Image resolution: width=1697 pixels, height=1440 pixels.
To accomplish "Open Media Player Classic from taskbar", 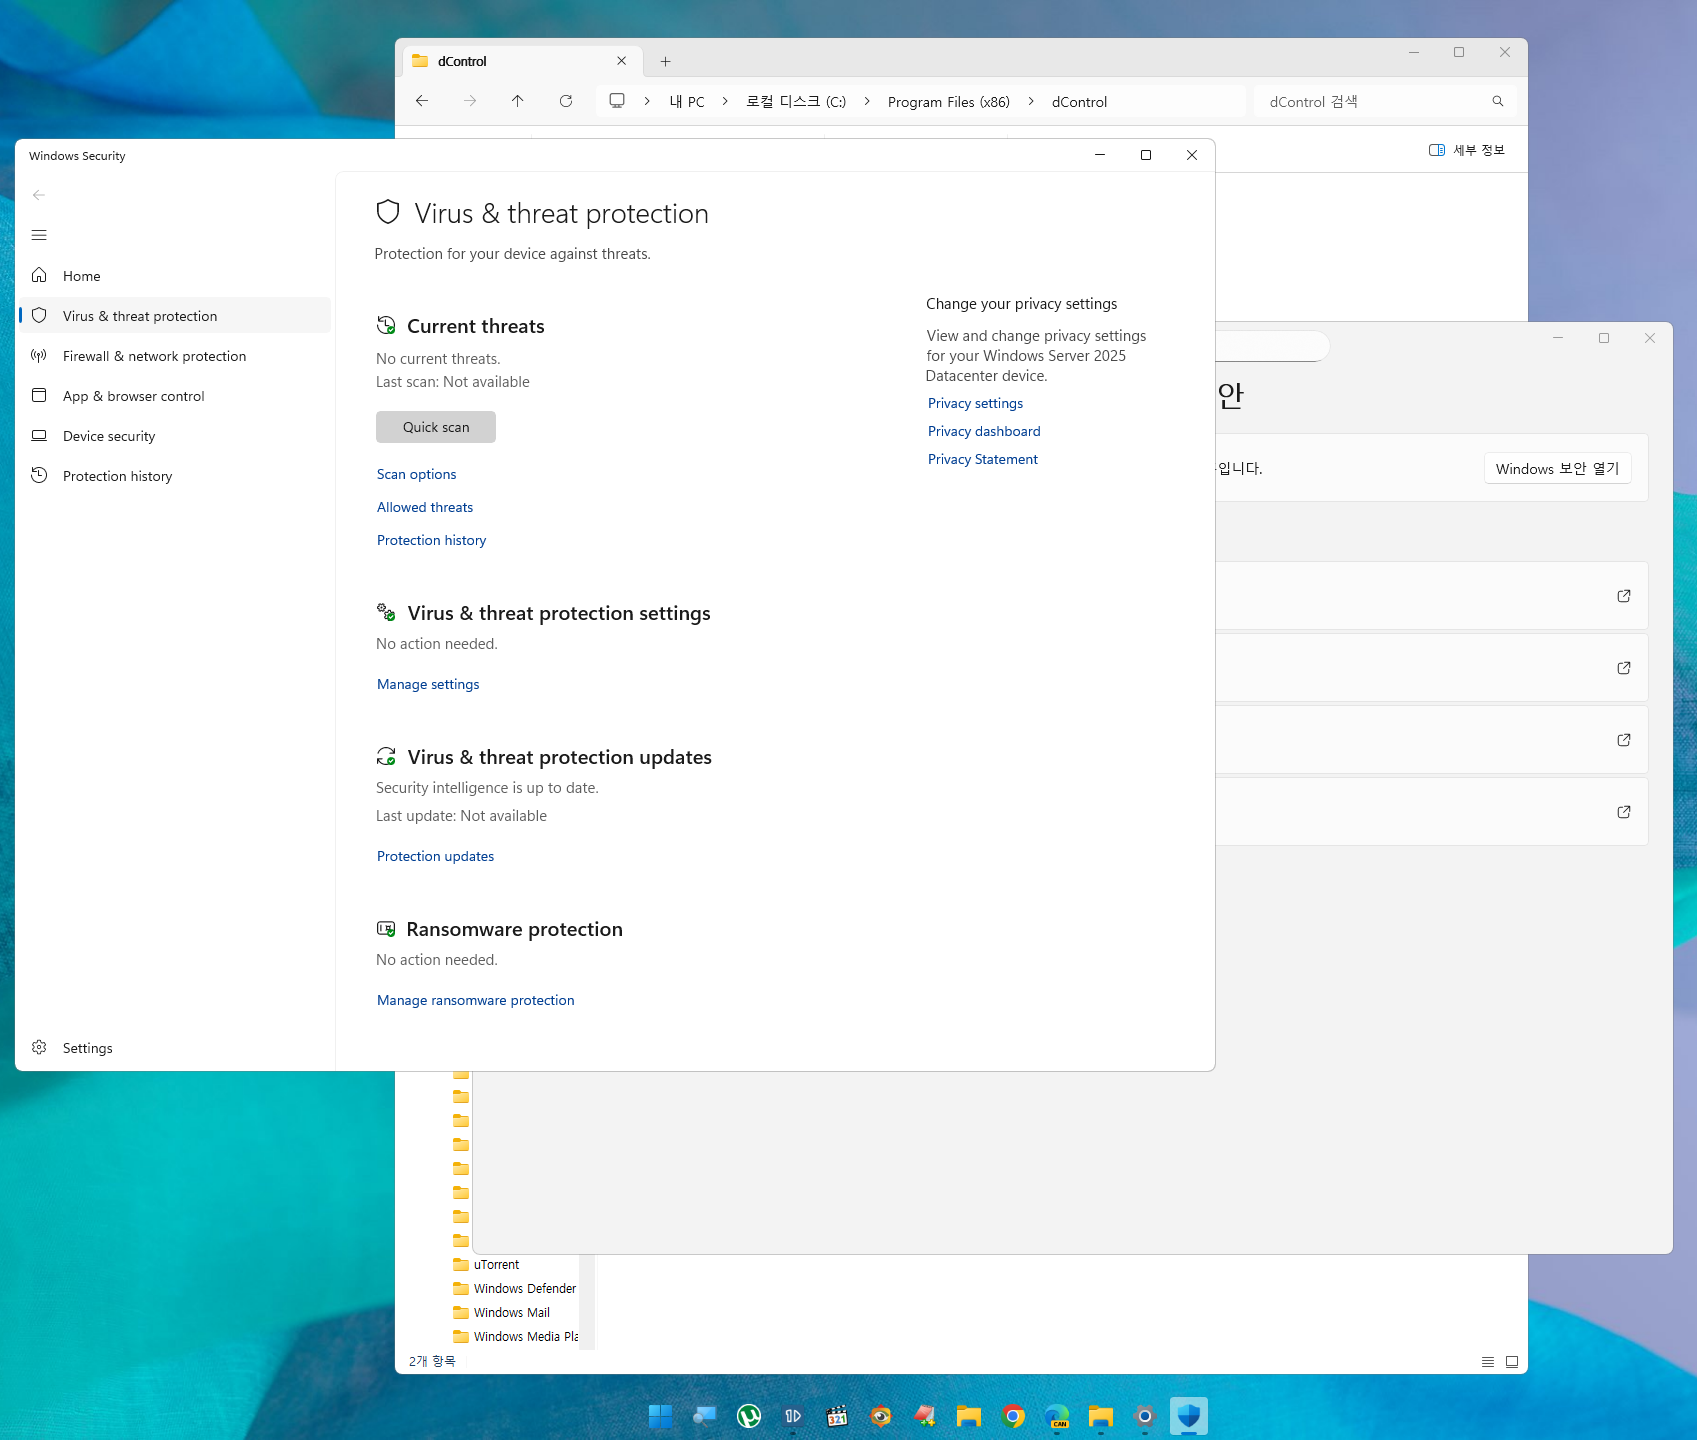I will 837,1416.
